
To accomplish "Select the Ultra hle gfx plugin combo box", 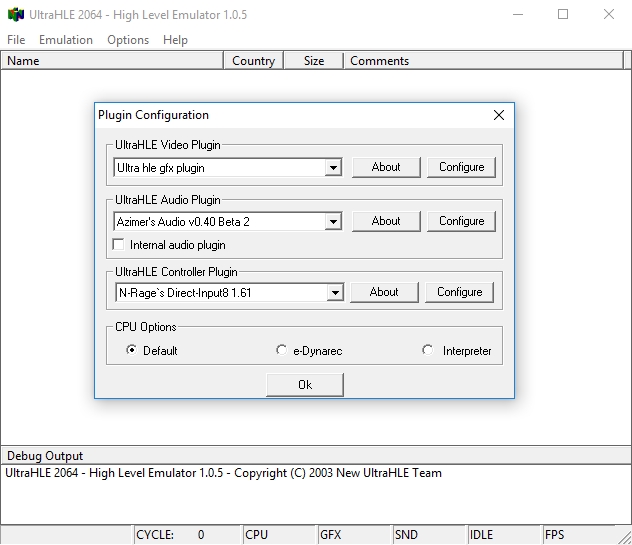I will click(228, 167).
